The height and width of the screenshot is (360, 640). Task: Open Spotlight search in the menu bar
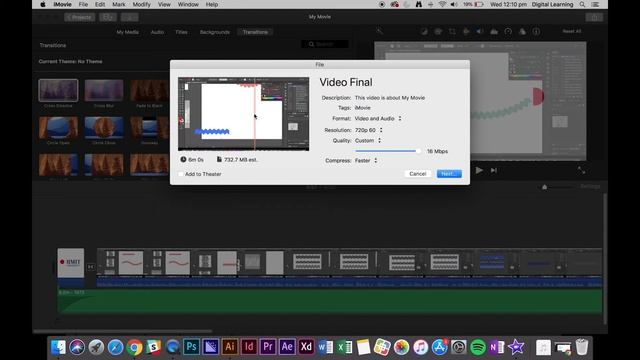[582, 4]
